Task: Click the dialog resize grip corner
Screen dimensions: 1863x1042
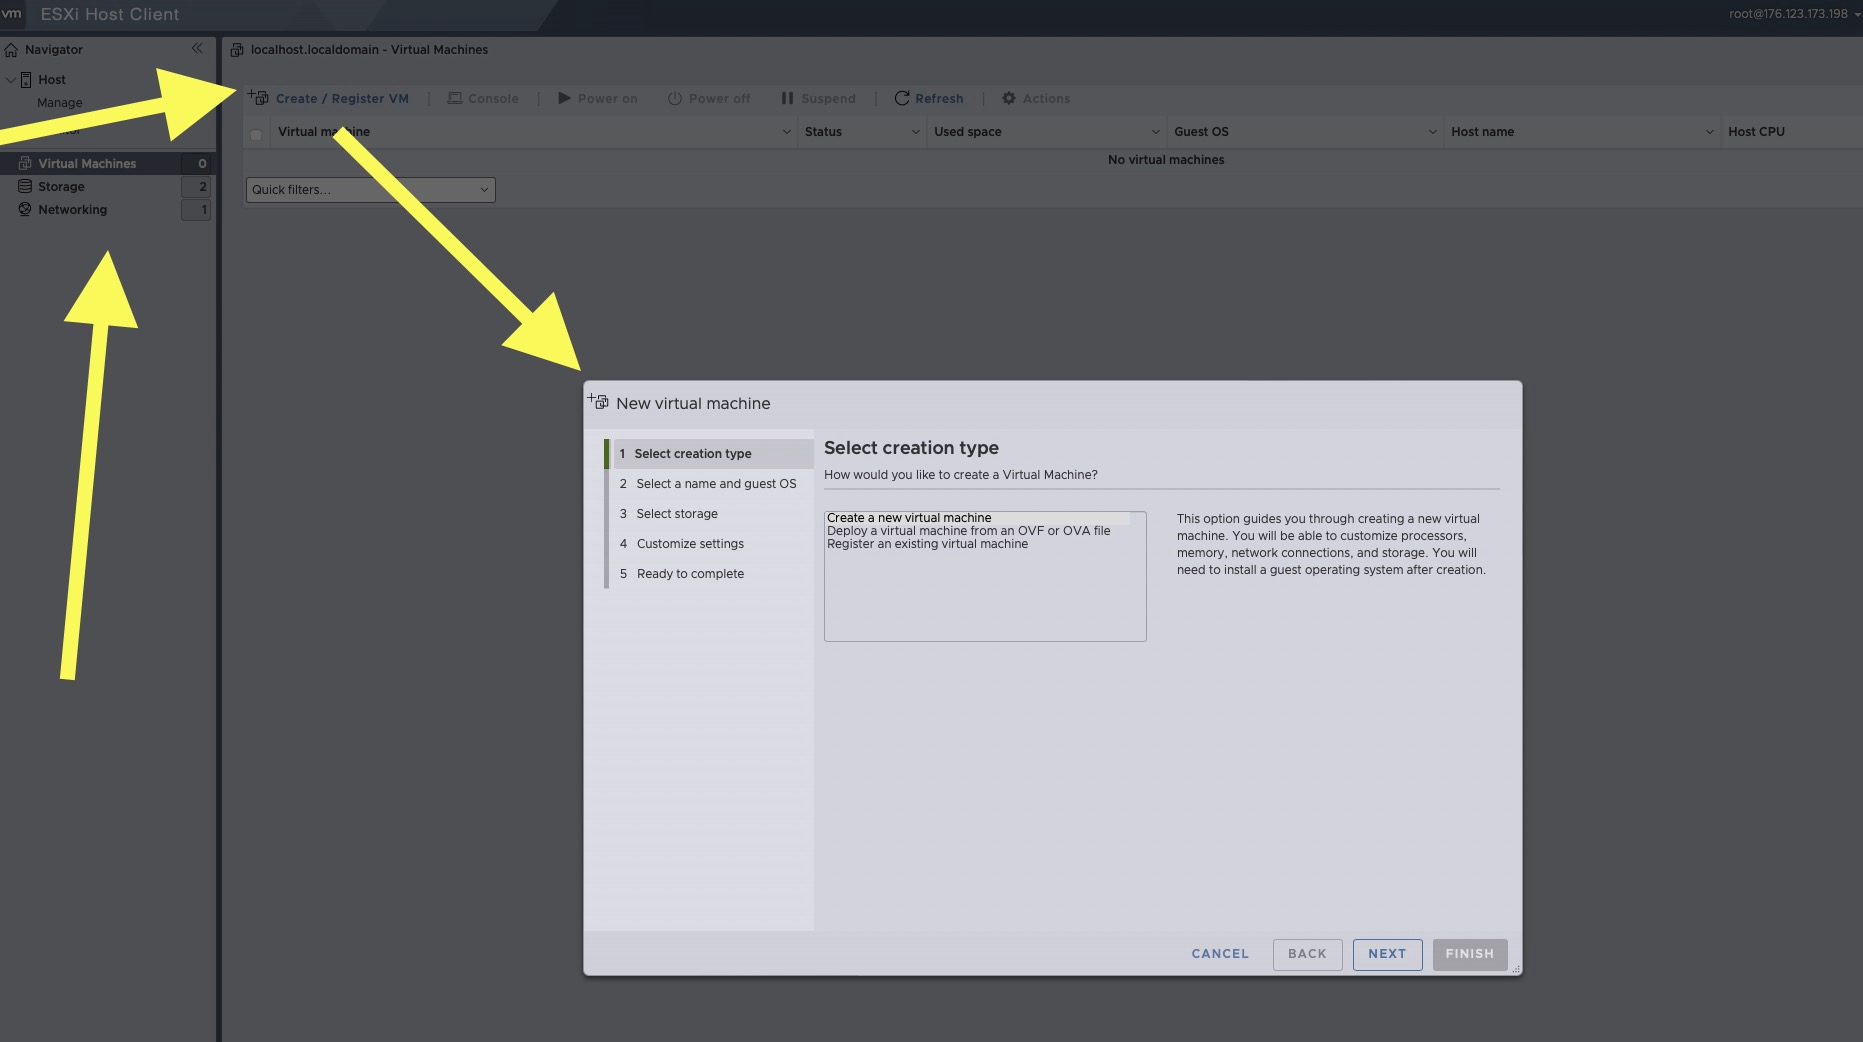Action: coord(1516,969)
